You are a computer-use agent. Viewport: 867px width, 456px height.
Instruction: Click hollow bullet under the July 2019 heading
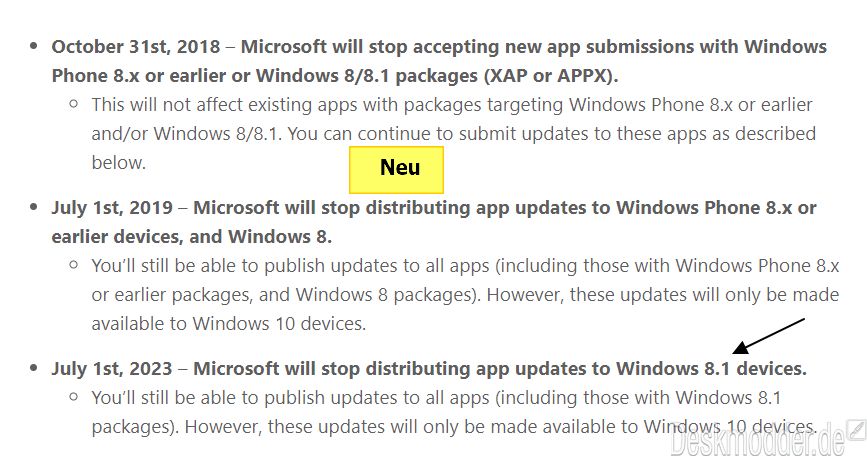pos(74,265)
